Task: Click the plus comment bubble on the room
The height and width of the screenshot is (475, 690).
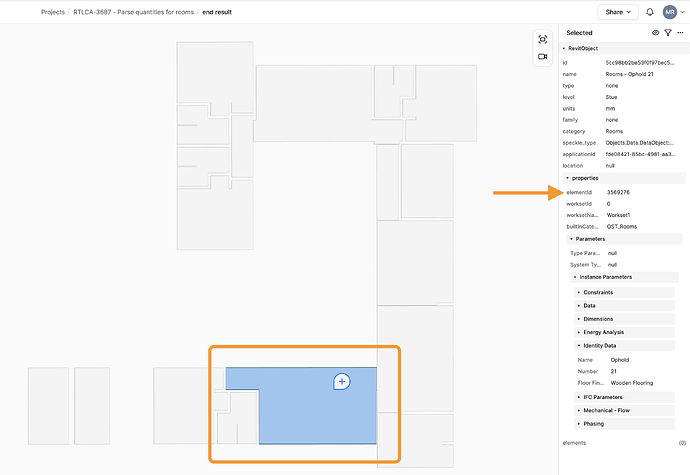Action: click(342, 382)
